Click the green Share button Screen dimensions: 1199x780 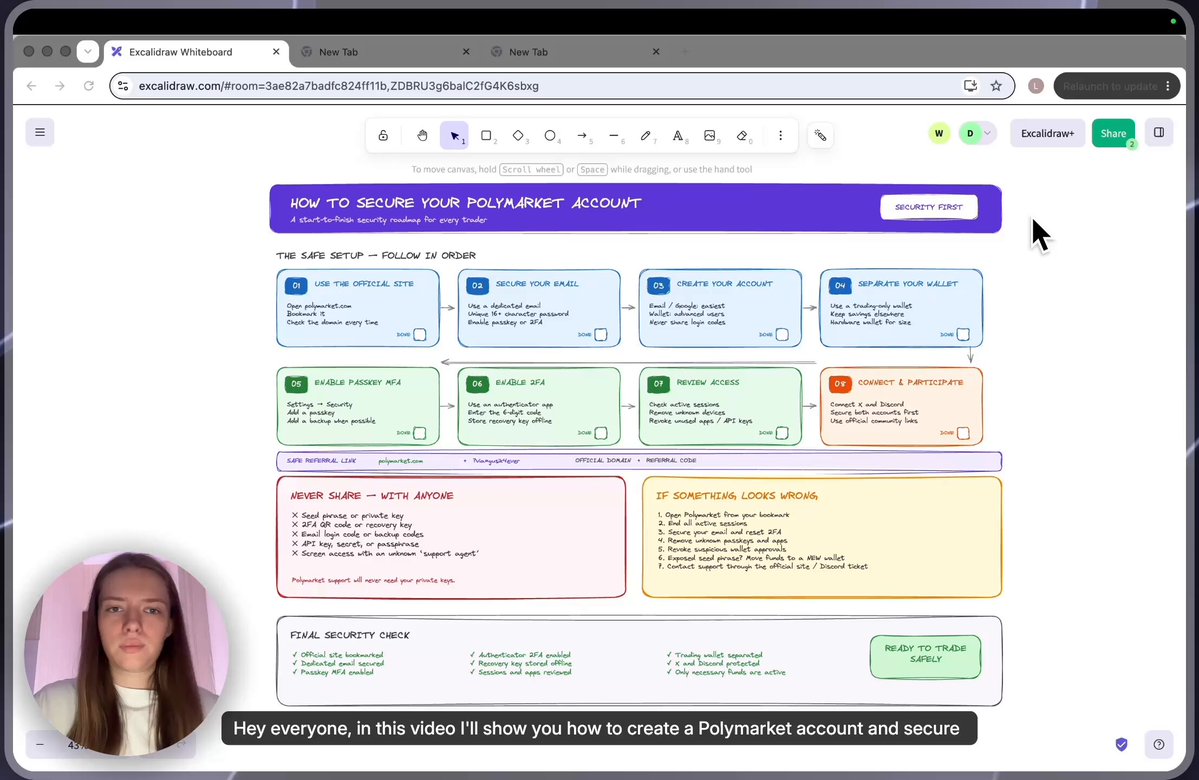point(1113,133)
